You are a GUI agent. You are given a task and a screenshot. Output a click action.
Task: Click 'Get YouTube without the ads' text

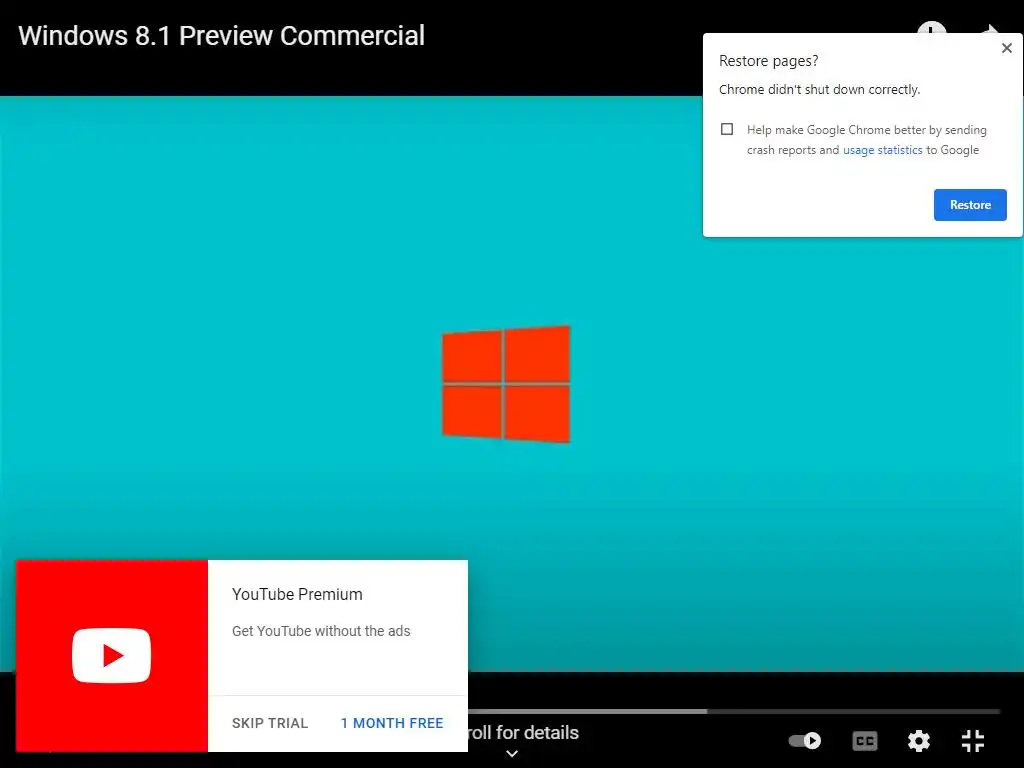pyautogui.click(x=321, y=632)
